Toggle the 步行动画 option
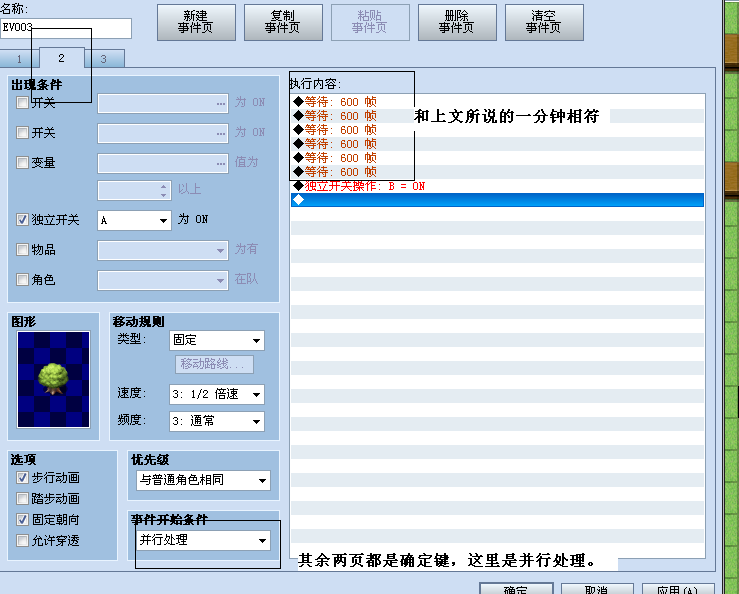This screenshot has width=739, height=594. click(22, 478)
